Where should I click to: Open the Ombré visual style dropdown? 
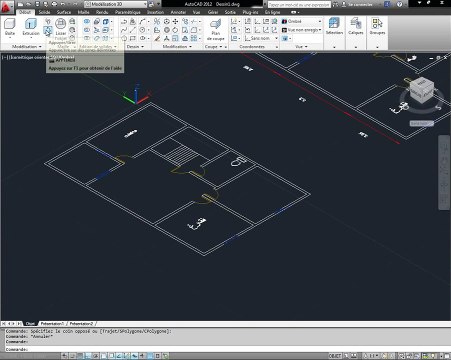pos(302,21)
